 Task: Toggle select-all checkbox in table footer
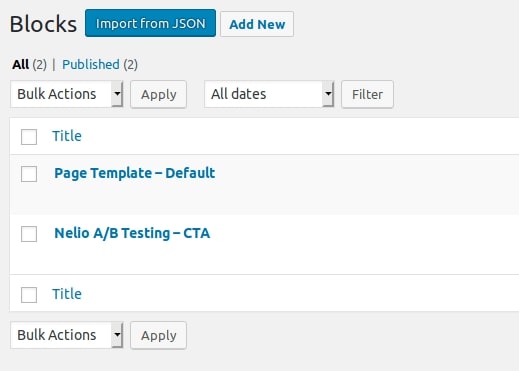(x=29, y=295)
